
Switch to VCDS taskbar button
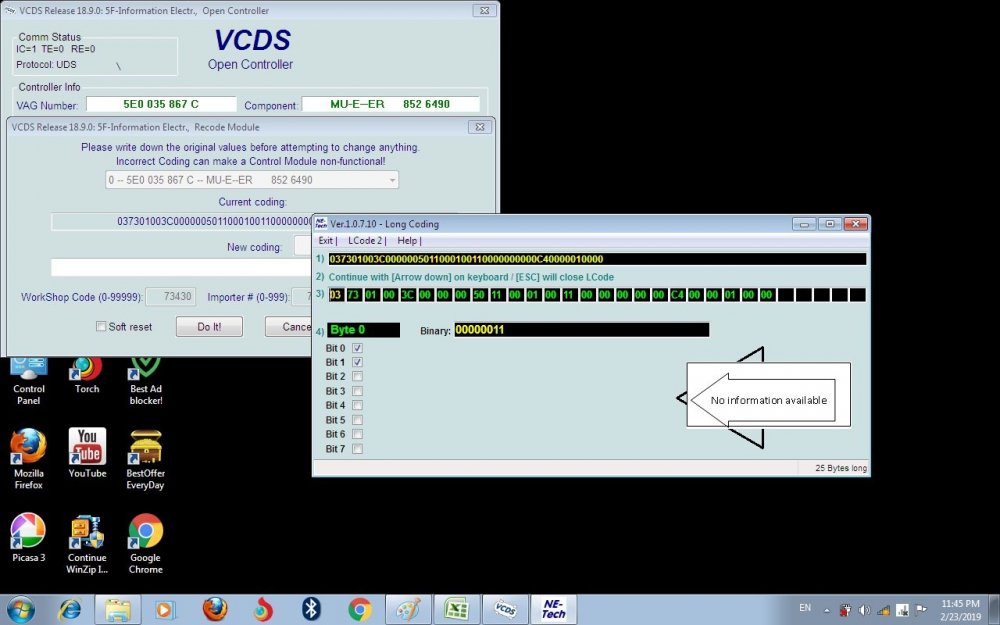[505, 610]
